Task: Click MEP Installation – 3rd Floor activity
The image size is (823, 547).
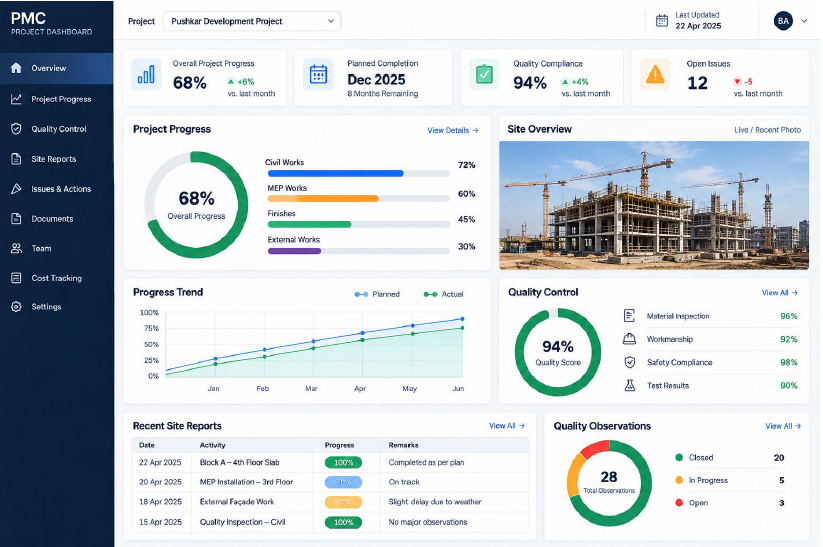Action: (x=246, y=482)
